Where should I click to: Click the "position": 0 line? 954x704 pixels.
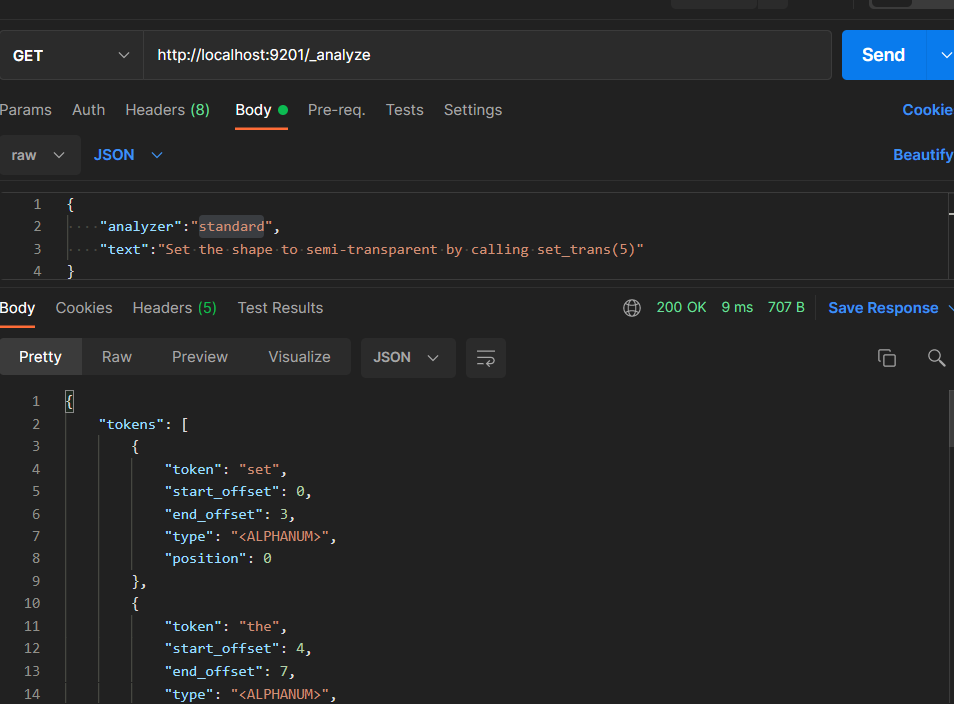218,559
